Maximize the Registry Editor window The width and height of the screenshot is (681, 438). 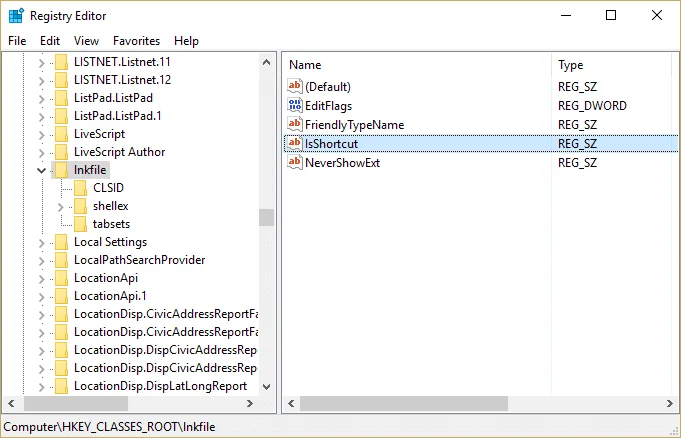point(611,16)
